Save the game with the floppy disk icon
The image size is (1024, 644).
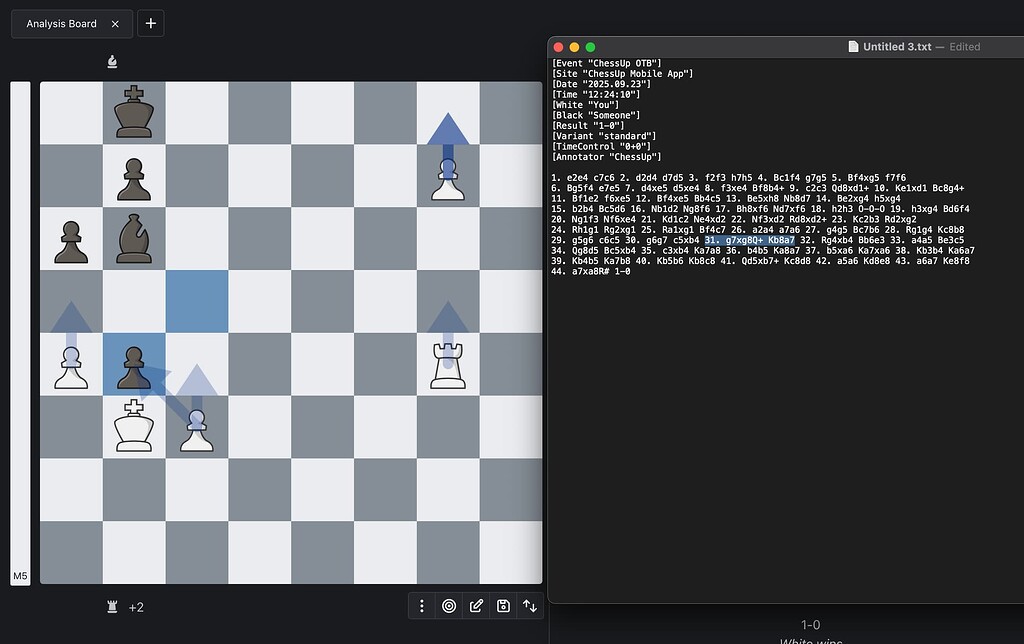coord(503,605)
